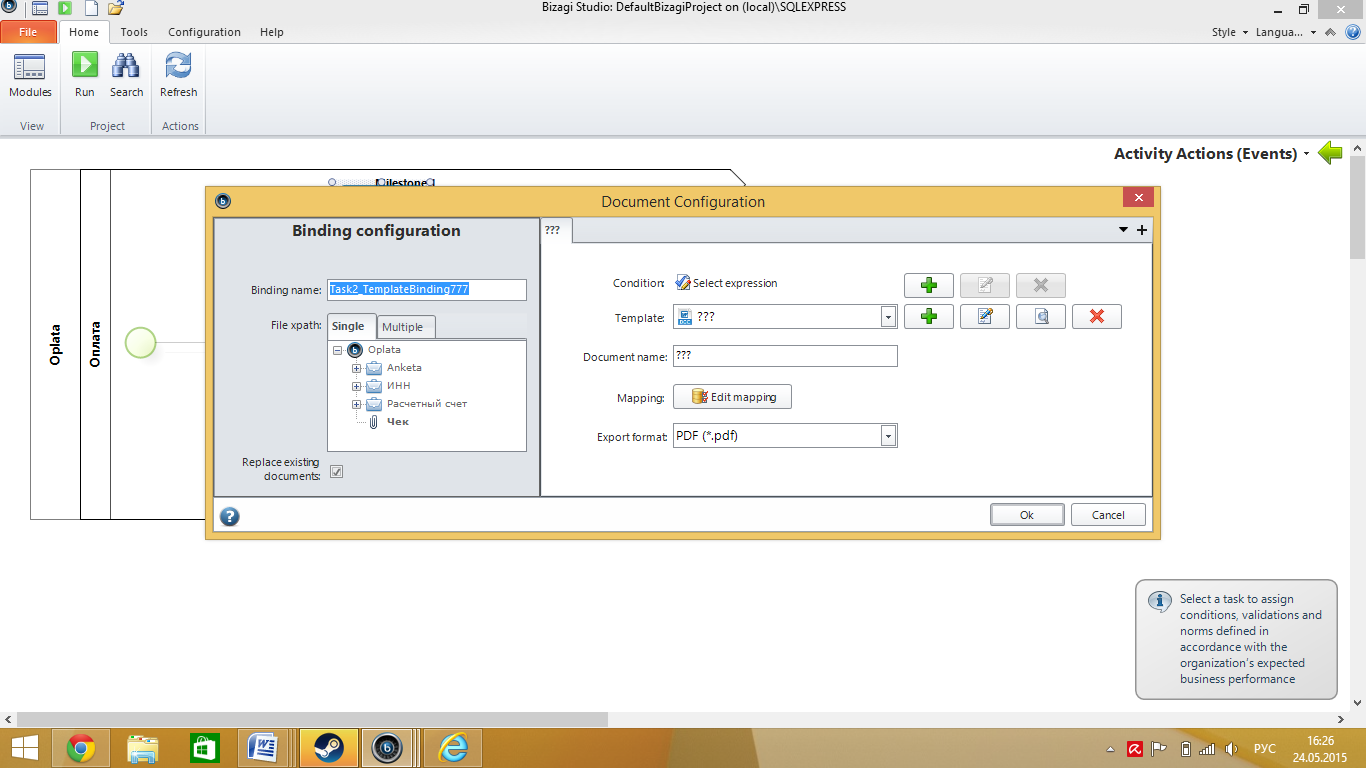1366x768 pixels.
Task: Open the Template dropdown
Action: 888,317
